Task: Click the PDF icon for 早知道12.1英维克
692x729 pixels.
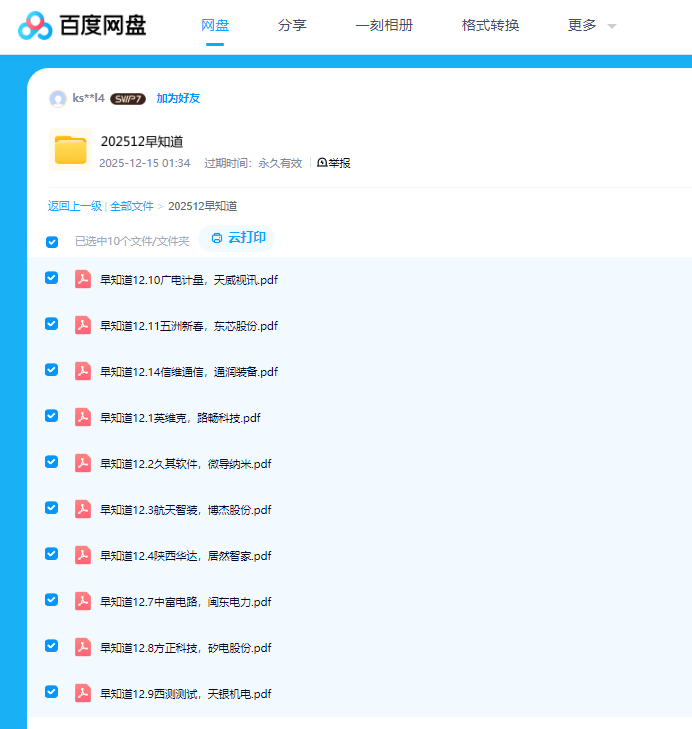Action: pyautogui.click(x=83, y=418)
